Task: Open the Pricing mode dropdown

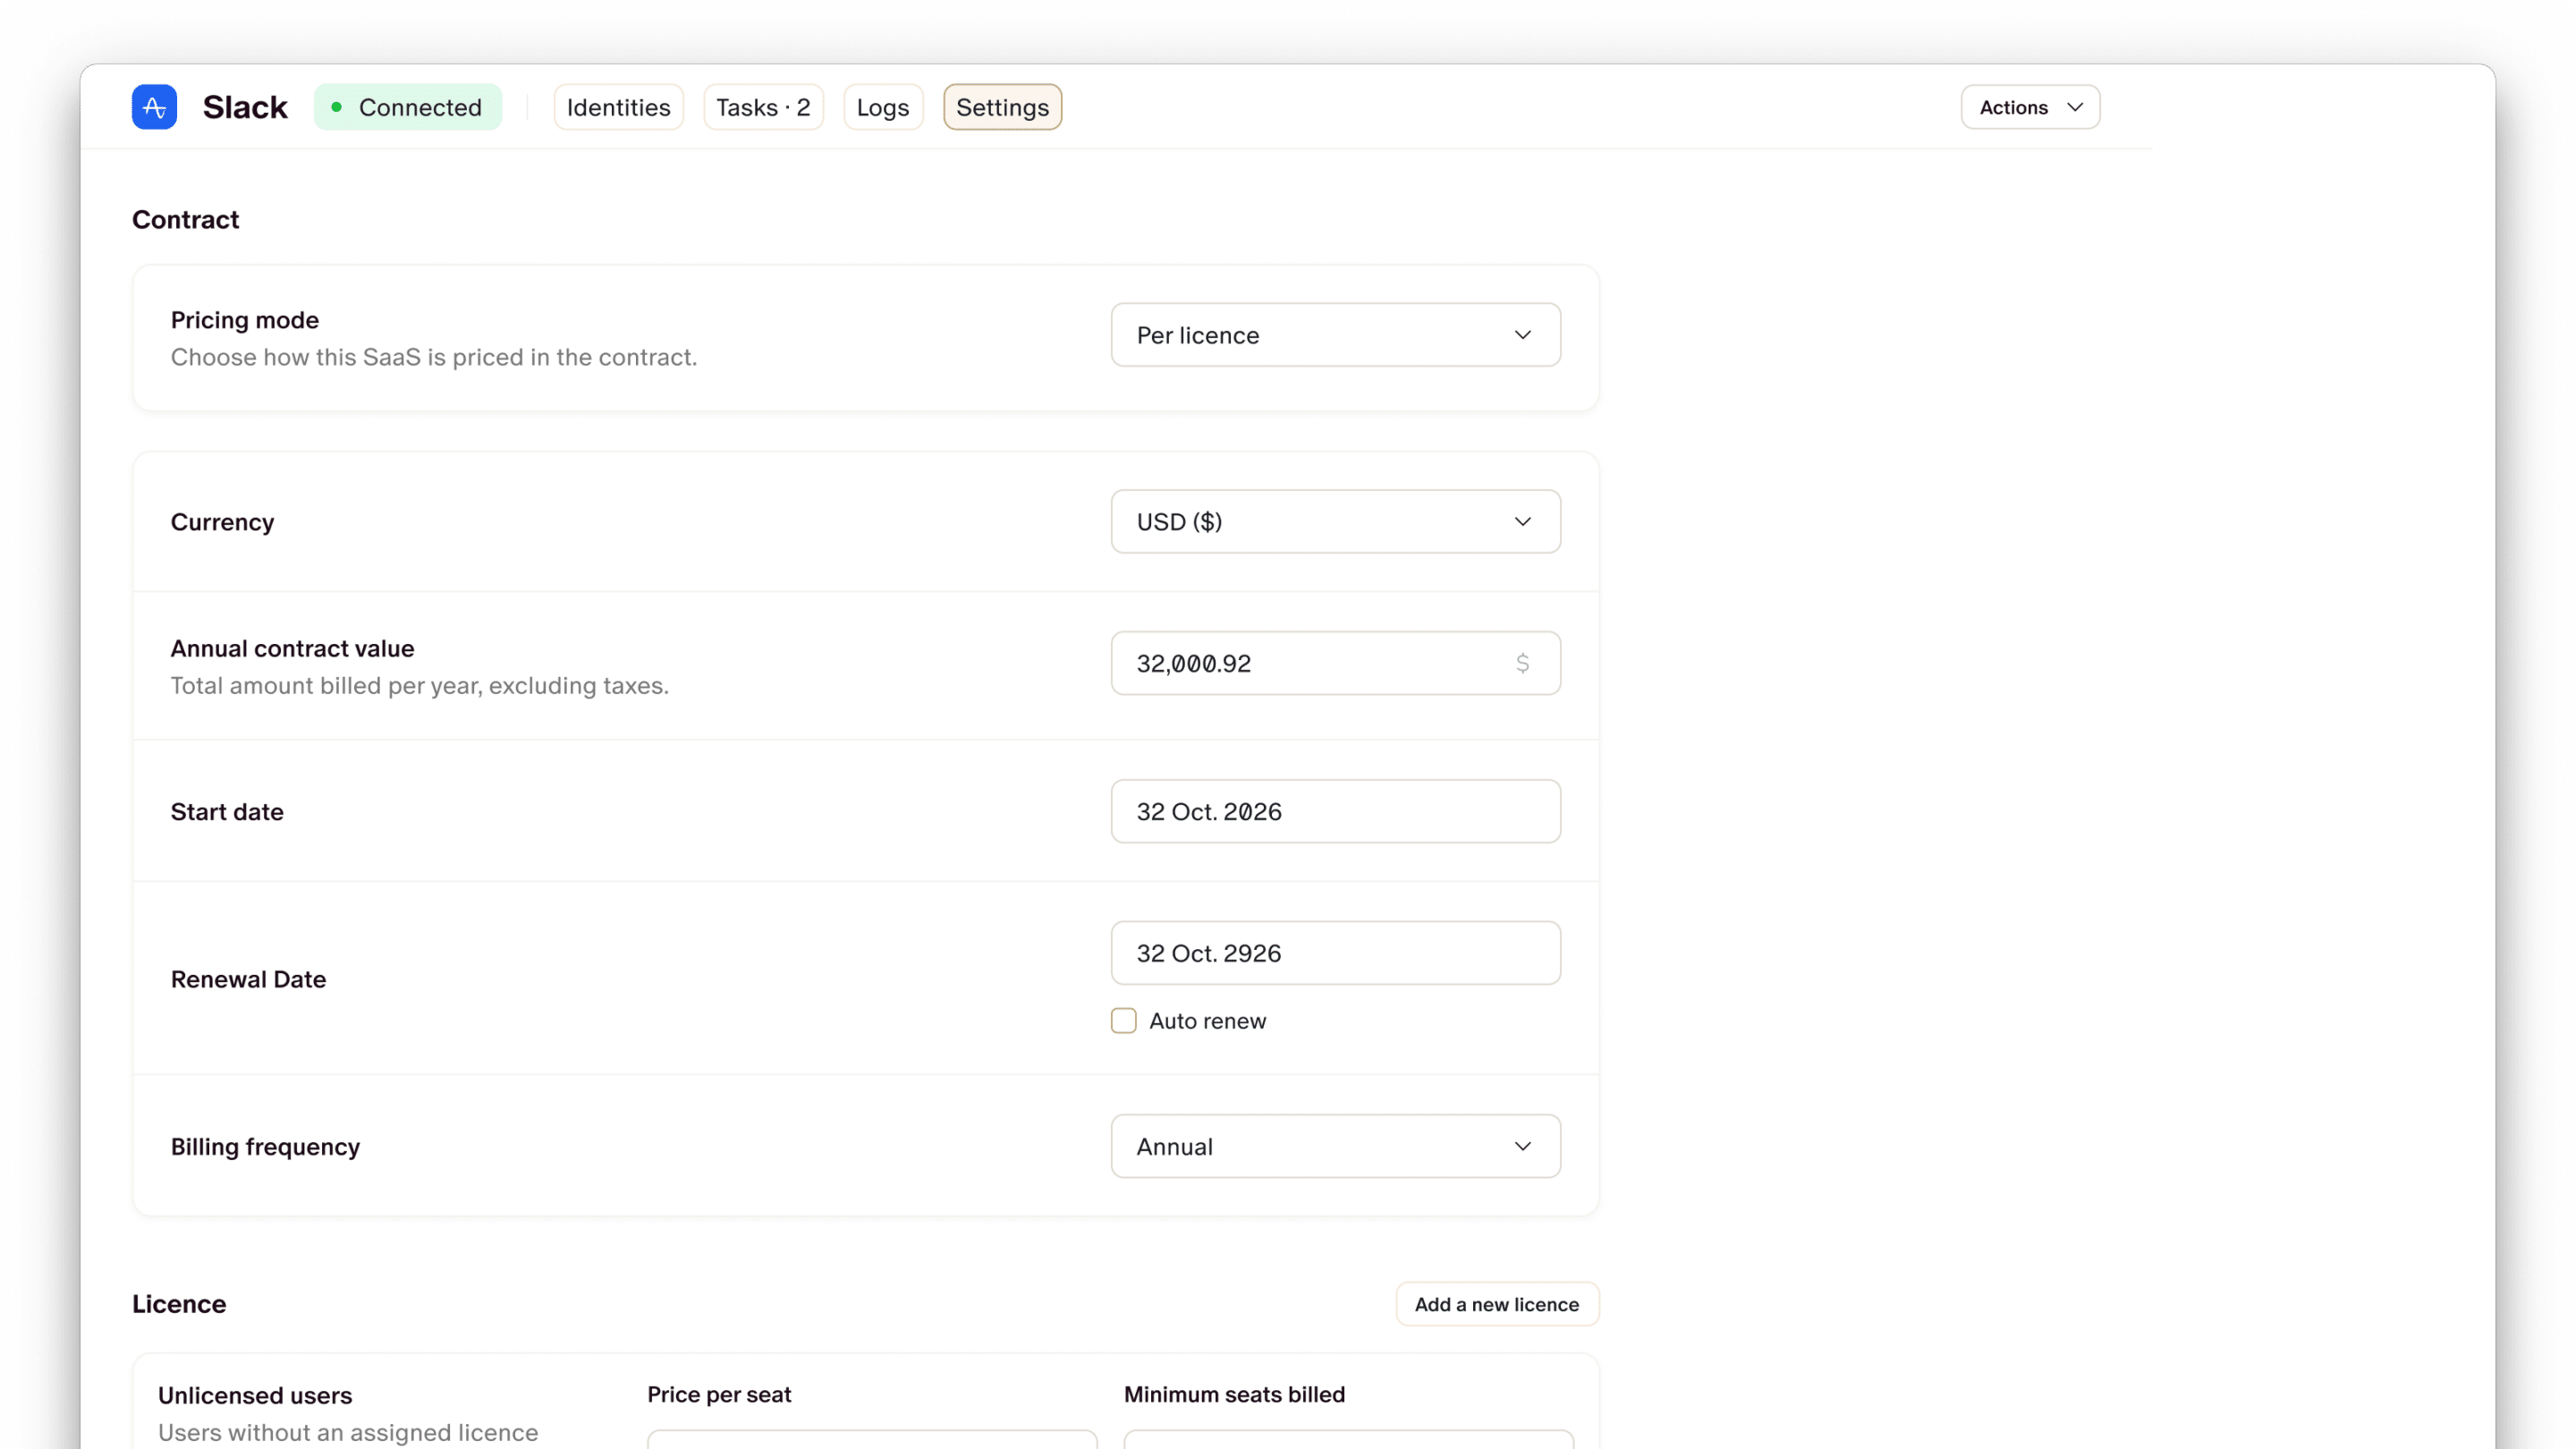Action: 1335,335
